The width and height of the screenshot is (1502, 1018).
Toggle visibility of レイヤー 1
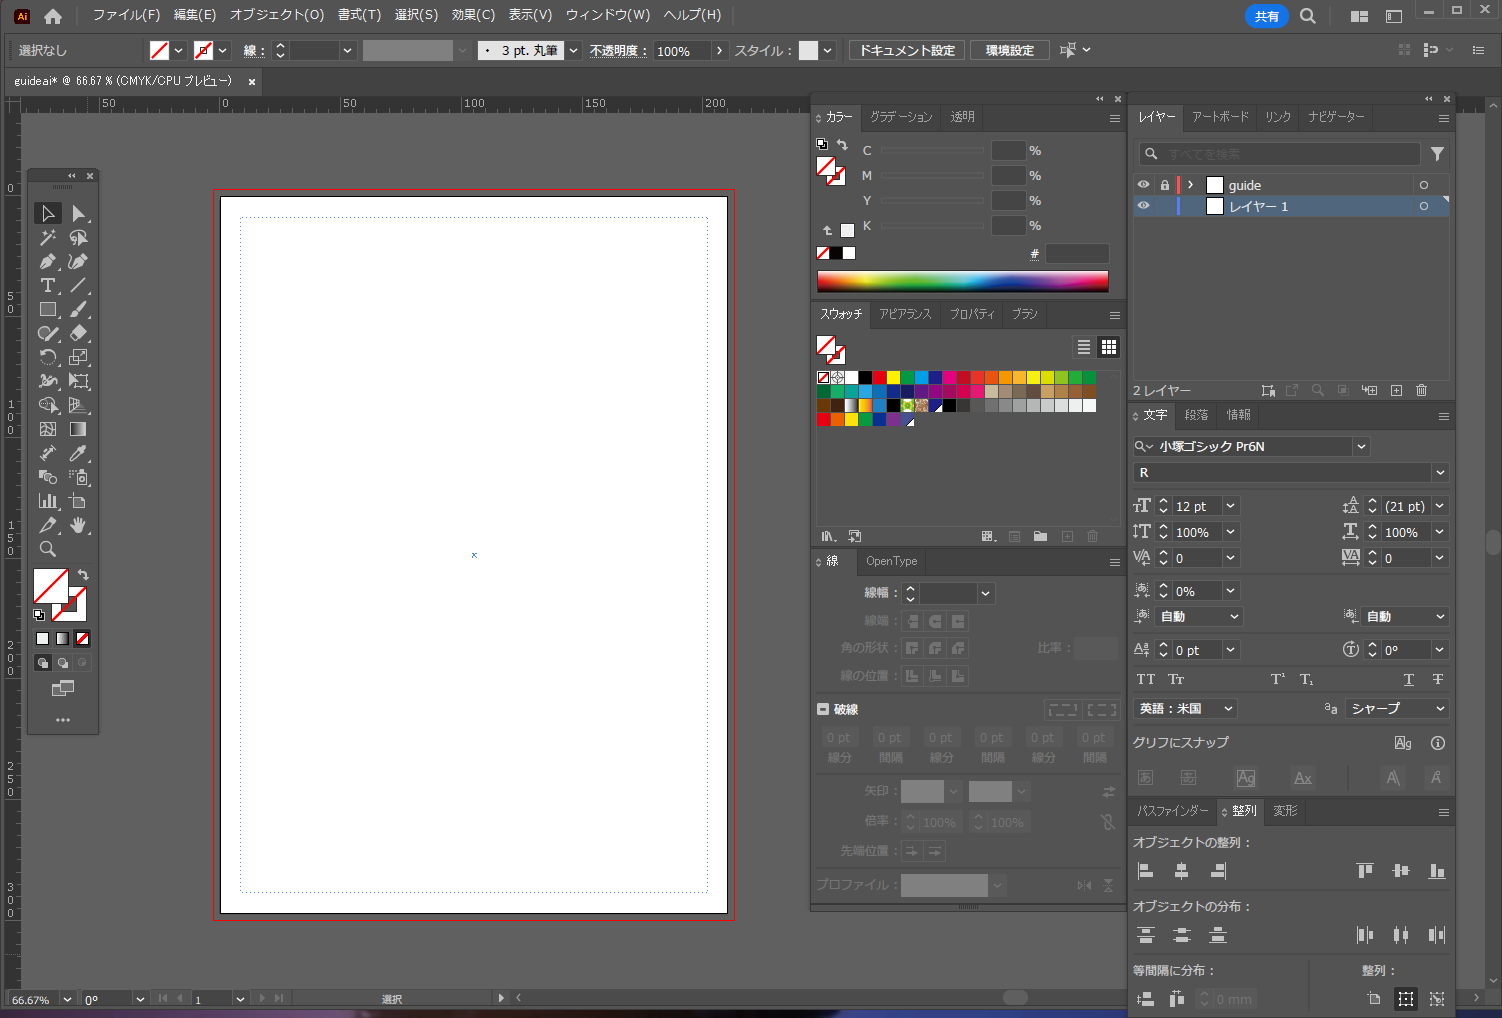(1143, 206)
